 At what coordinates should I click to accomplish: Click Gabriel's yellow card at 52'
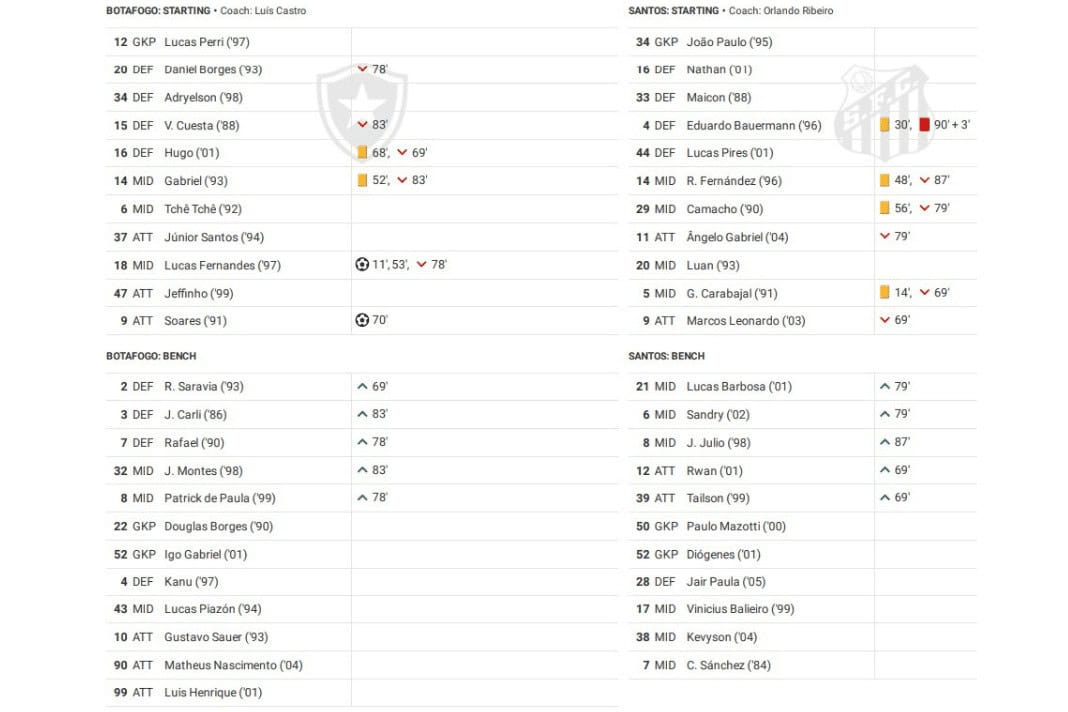(x=362, y=181)
